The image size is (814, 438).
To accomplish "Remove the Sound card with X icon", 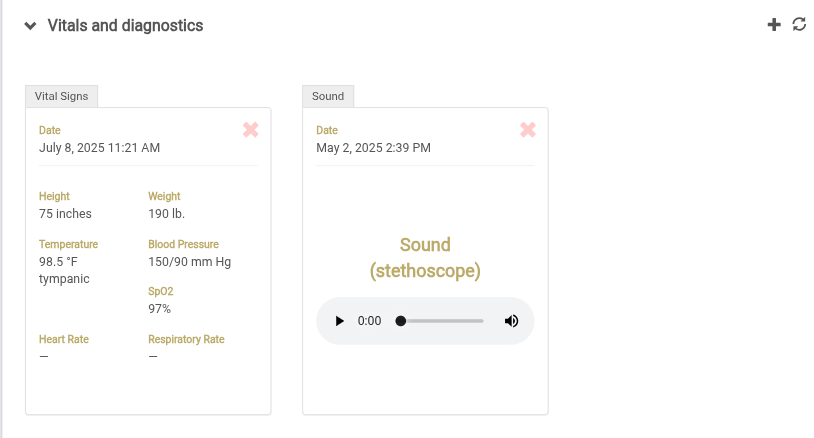I will click(x=528, y=130).
